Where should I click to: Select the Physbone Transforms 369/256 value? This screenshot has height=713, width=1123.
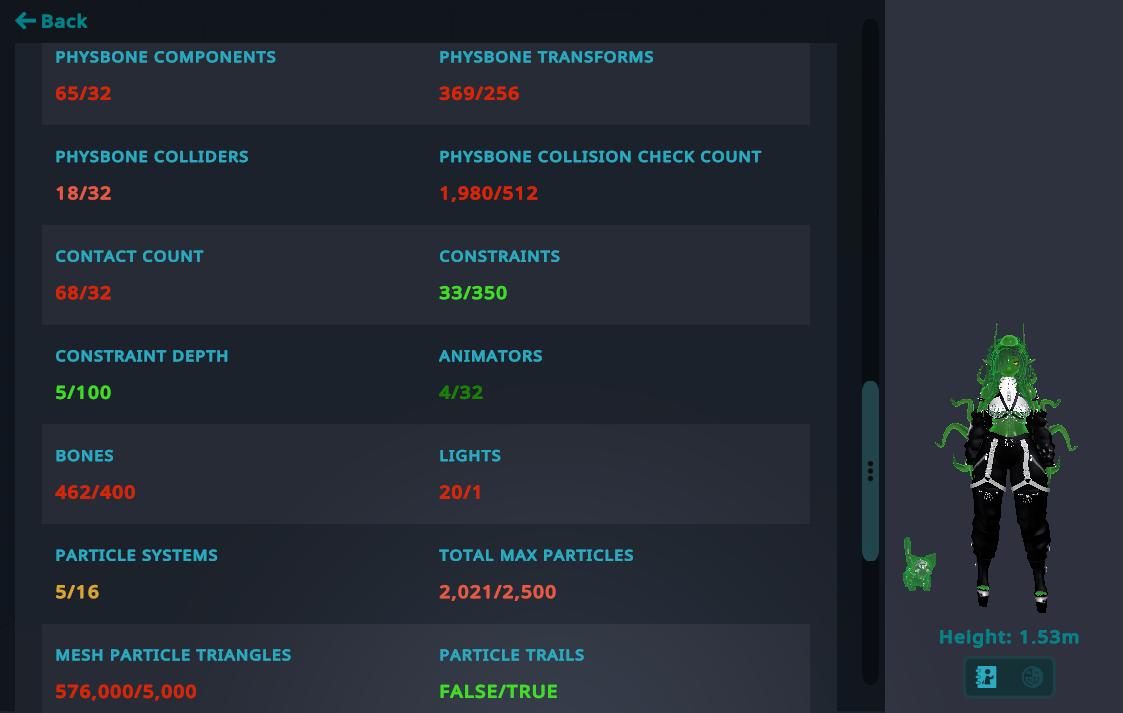[479, 93]
